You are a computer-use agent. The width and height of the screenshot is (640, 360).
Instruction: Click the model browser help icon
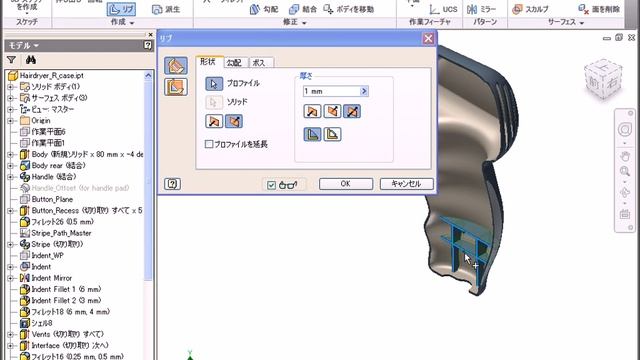pos(148,45)
